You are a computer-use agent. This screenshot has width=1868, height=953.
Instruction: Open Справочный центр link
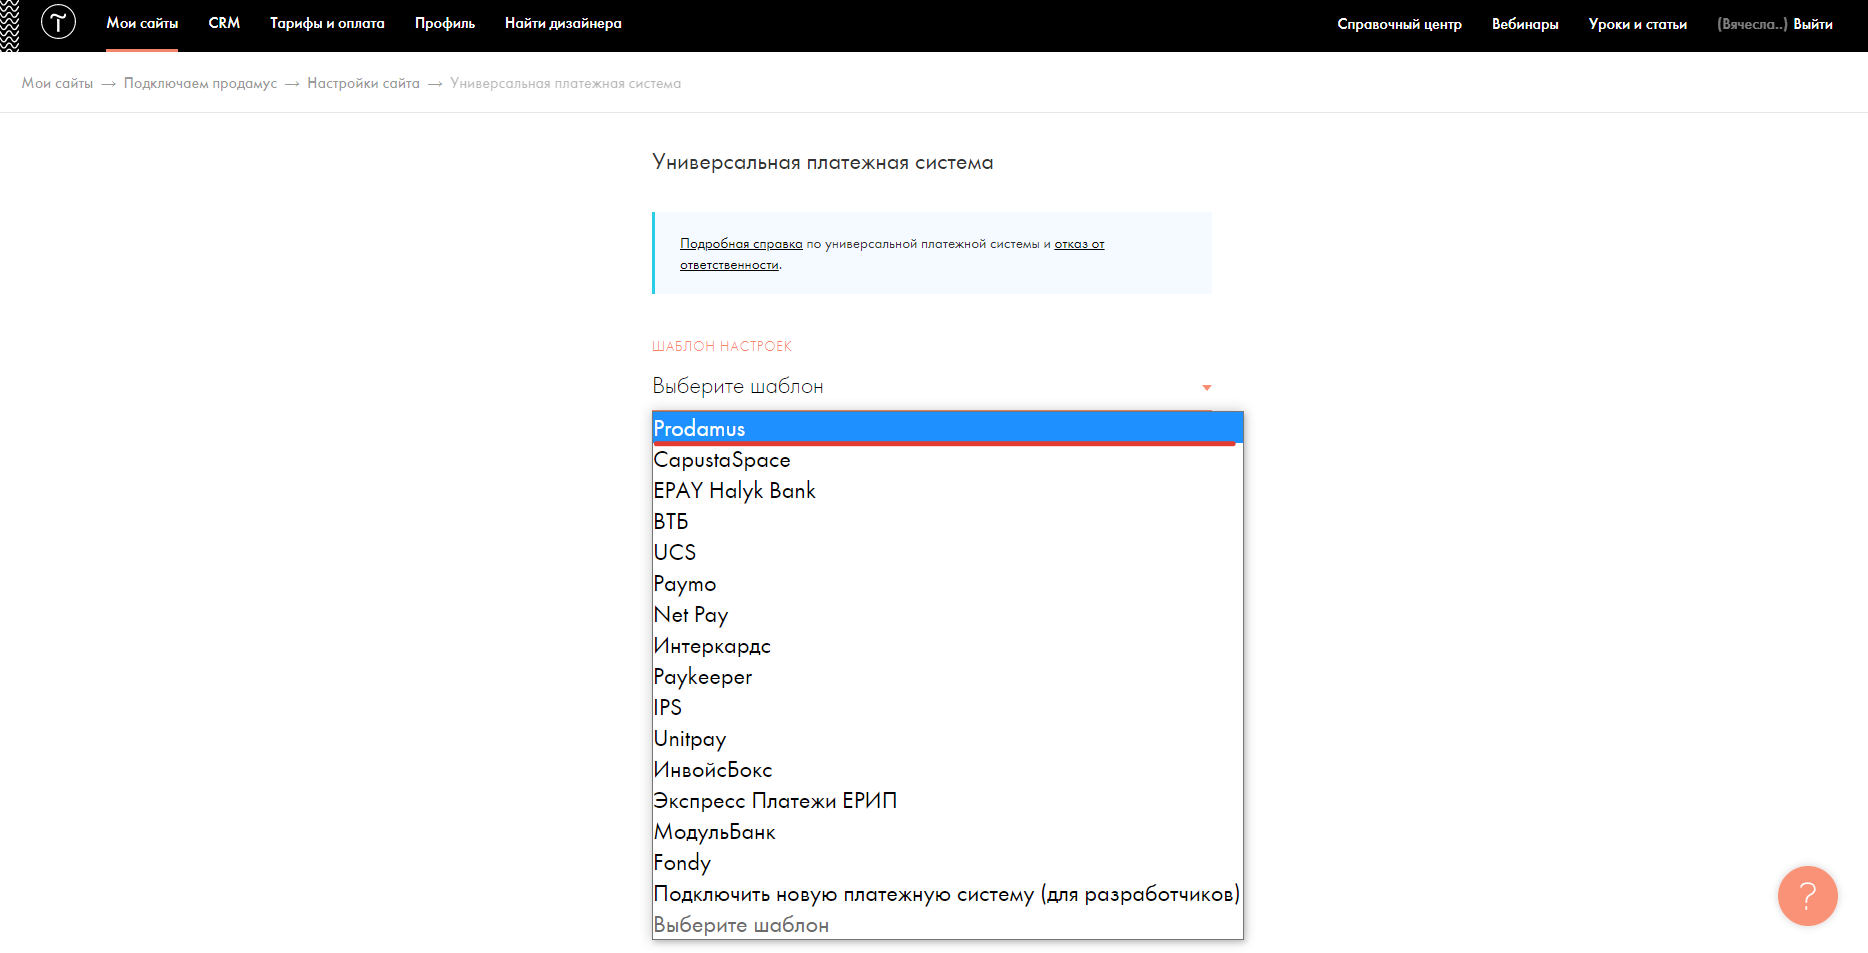pos(1399,24)
